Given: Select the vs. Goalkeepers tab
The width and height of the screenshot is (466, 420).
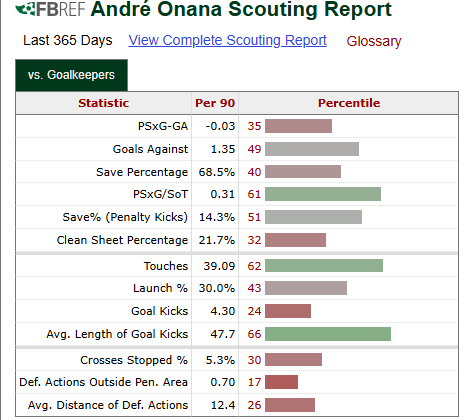Looking at the screenshot, I should click(71, 75).
